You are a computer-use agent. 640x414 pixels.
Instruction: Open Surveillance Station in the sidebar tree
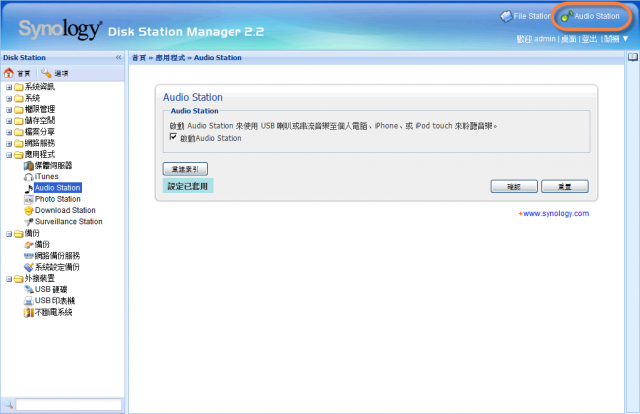click(69, 221)
